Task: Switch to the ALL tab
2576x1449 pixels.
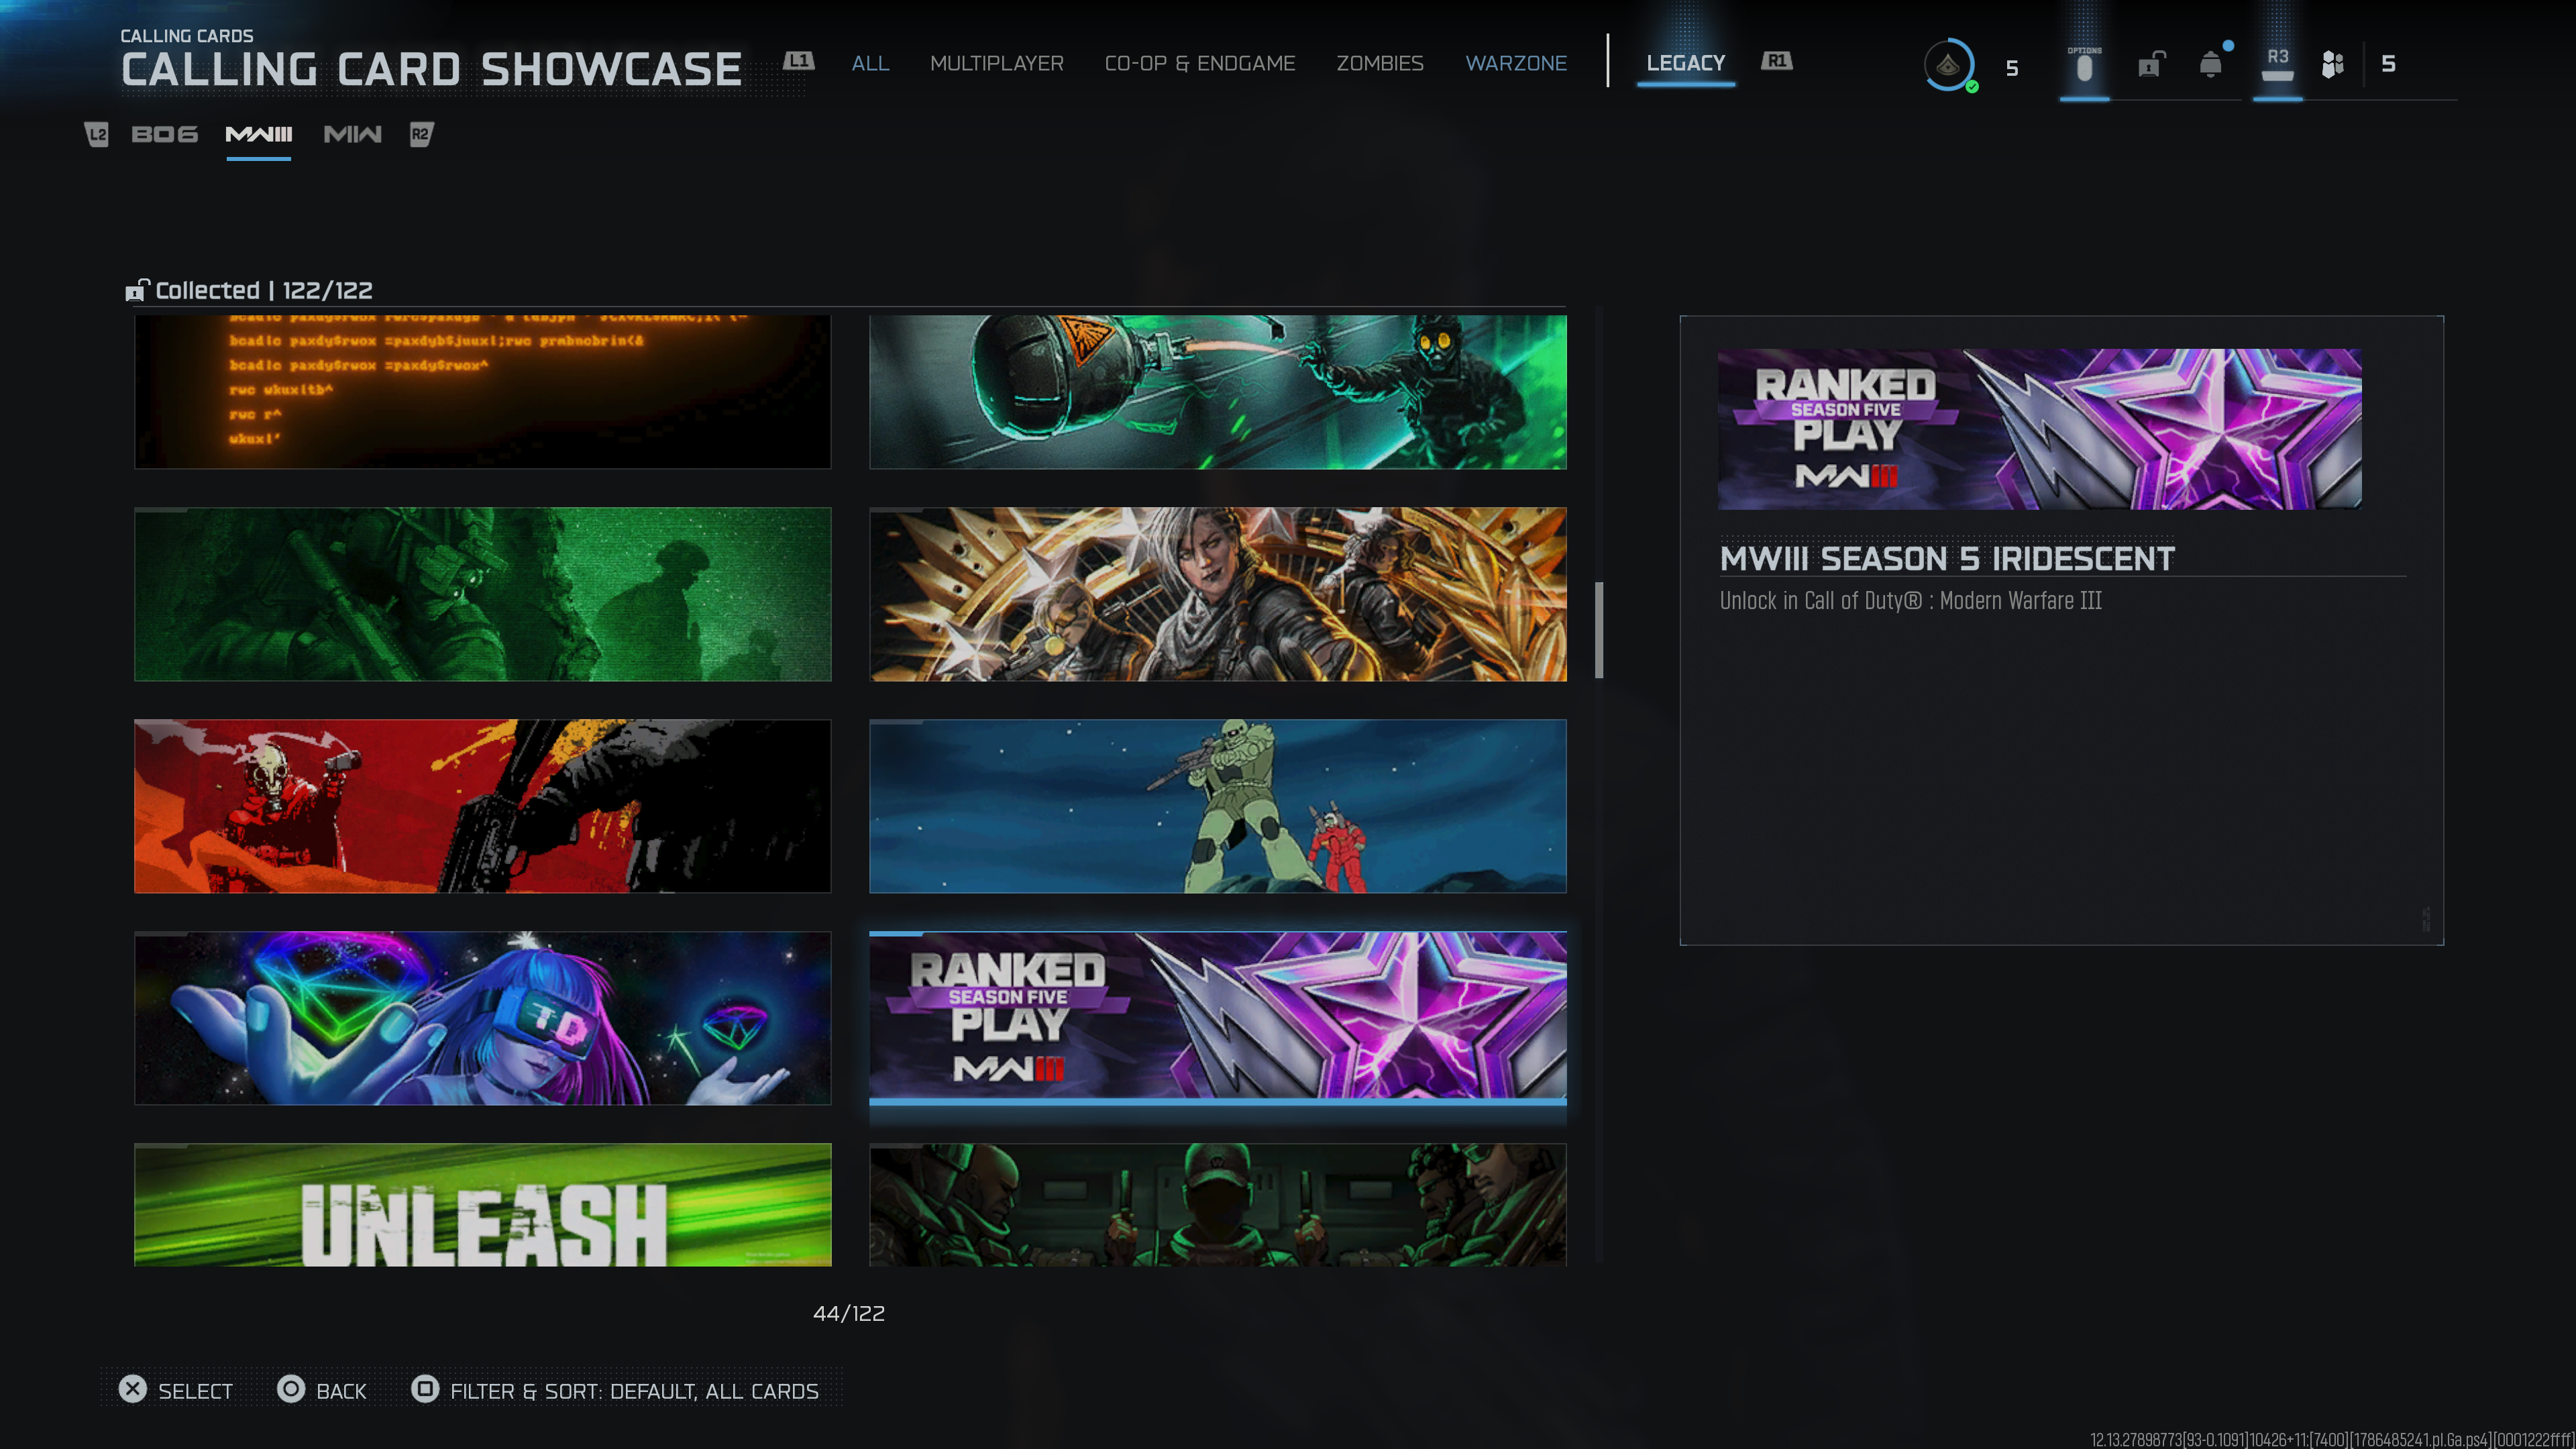Action: tap(870, 63)
